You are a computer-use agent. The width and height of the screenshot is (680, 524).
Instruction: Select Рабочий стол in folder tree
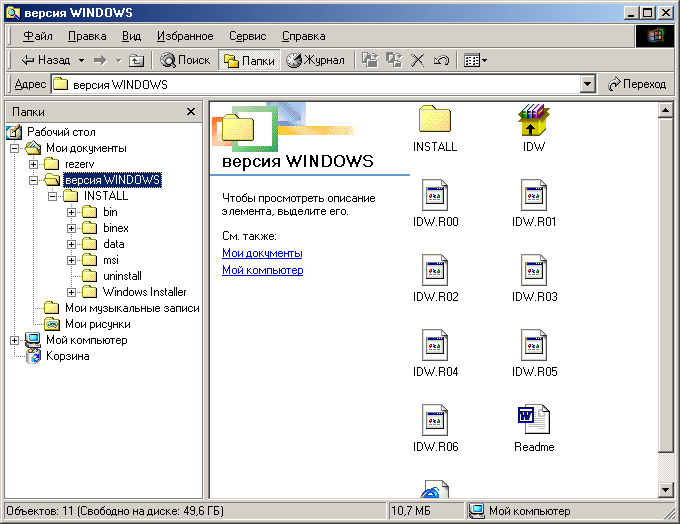[x=61, y=132]
